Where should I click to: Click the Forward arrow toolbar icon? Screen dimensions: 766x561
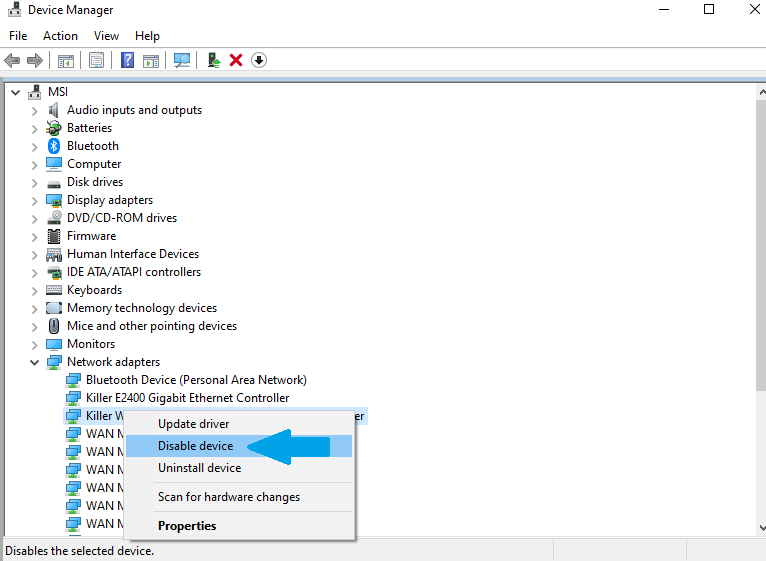35,61
